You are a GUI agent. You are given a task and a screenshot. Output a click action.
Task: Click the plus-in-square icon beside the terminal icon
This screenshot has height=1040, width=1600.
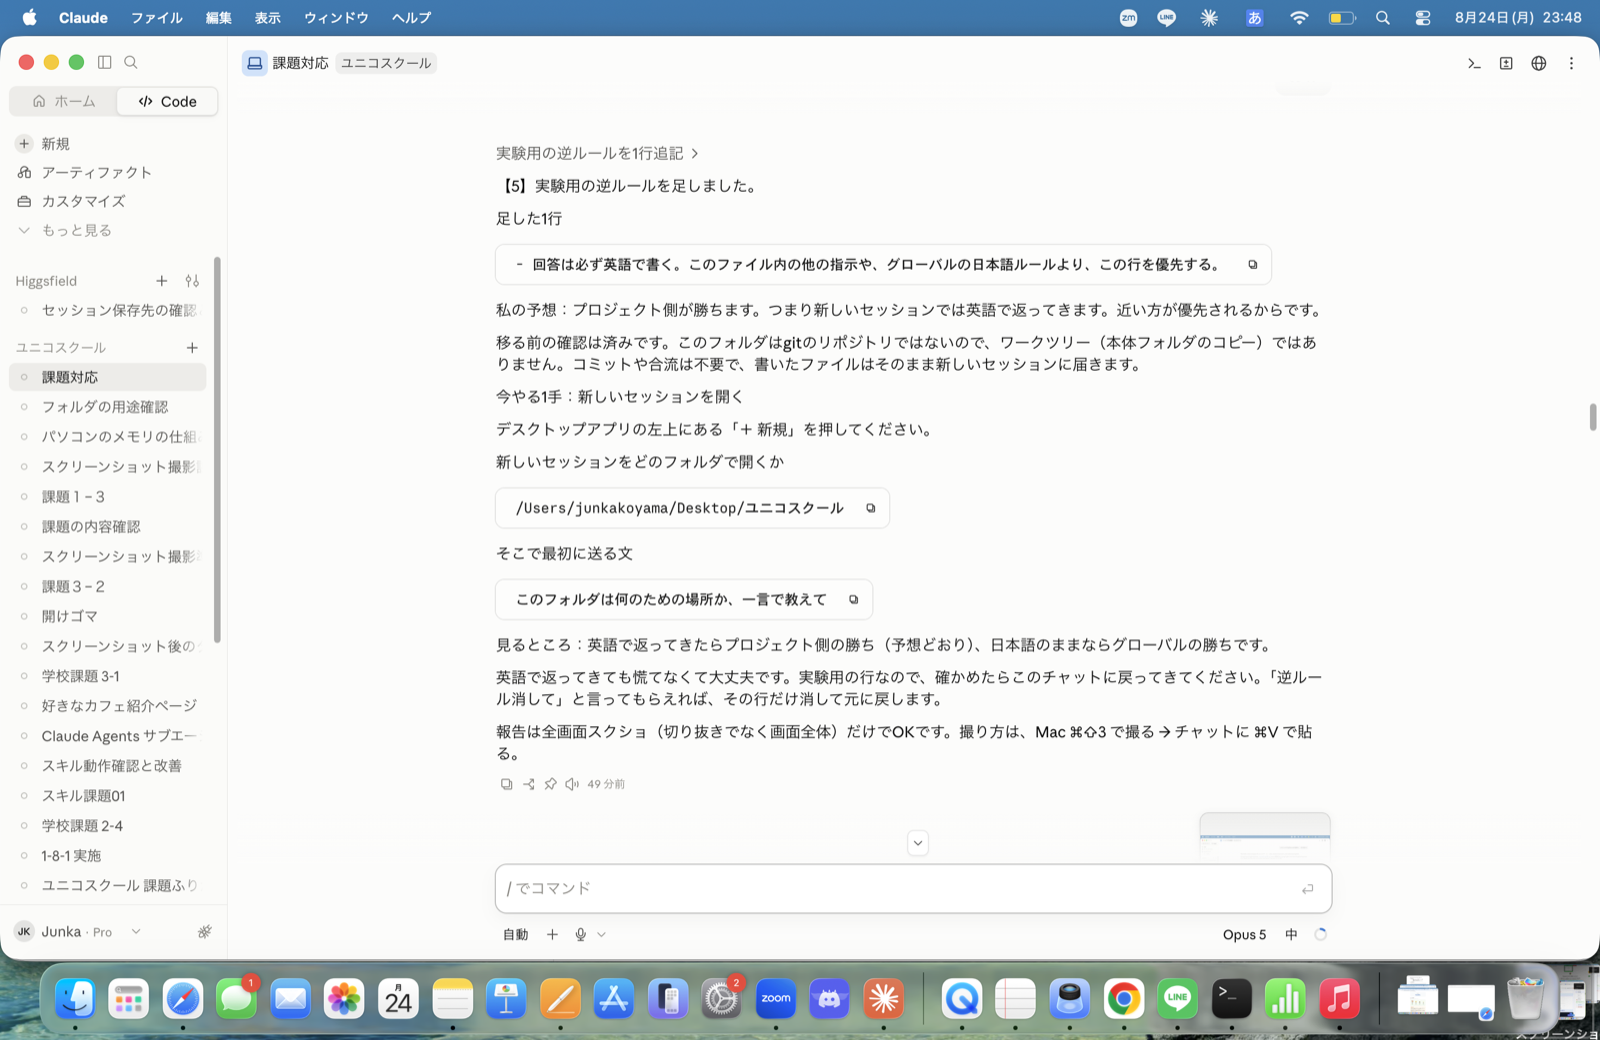point(1506,63)
